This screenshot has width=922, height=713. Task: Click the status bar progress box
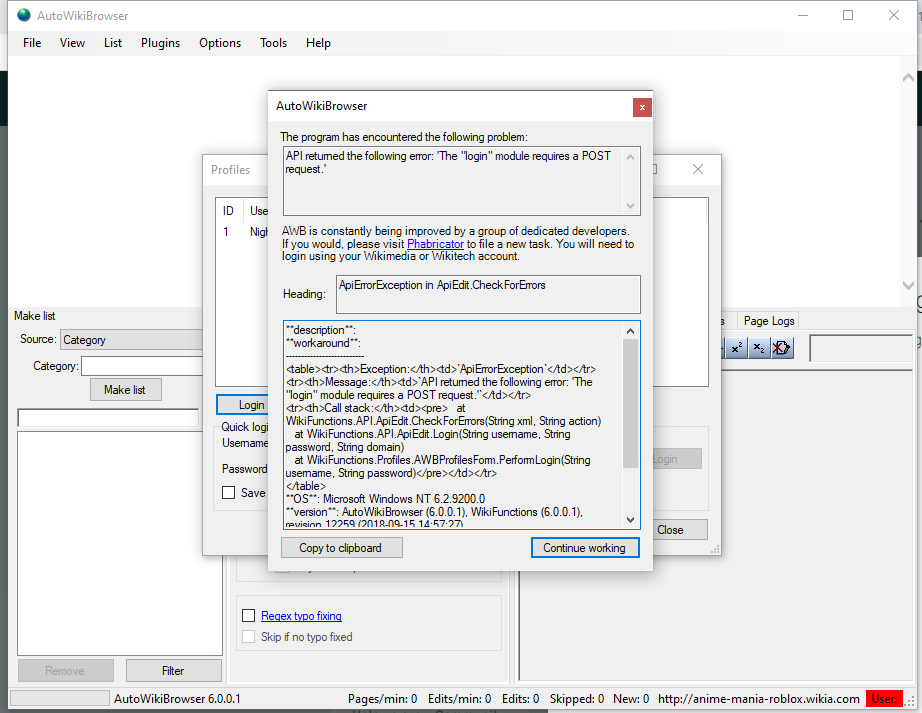(x=59, y=698)
